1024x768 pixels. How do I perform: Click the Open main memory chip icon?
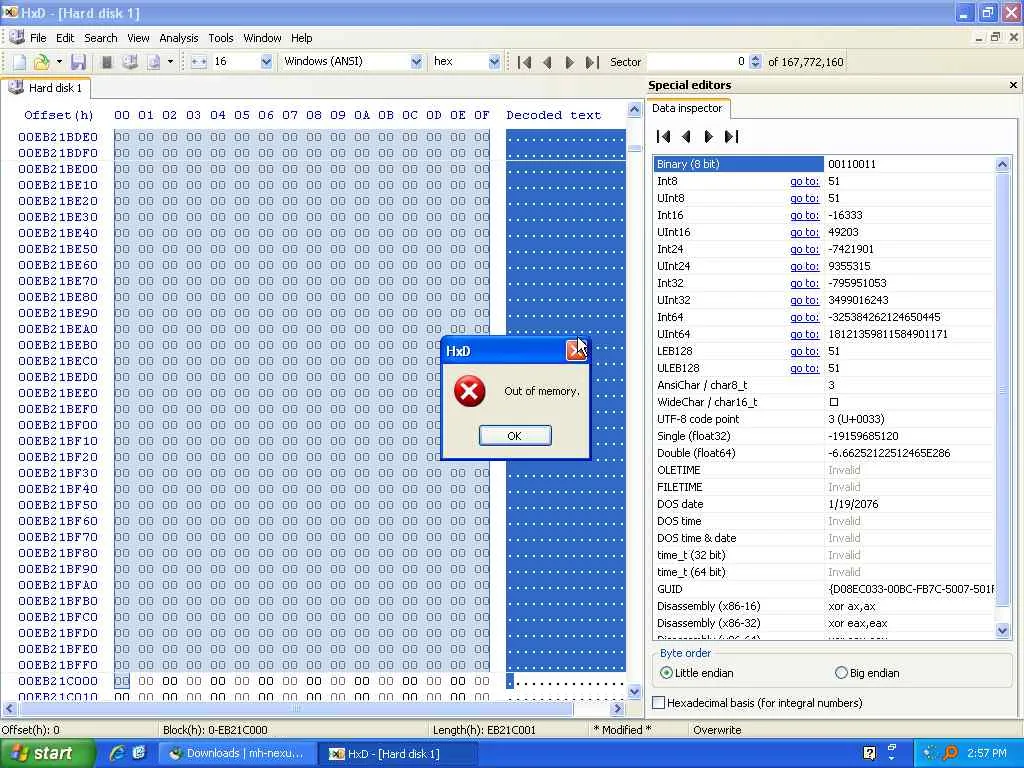tap(107, 62)
